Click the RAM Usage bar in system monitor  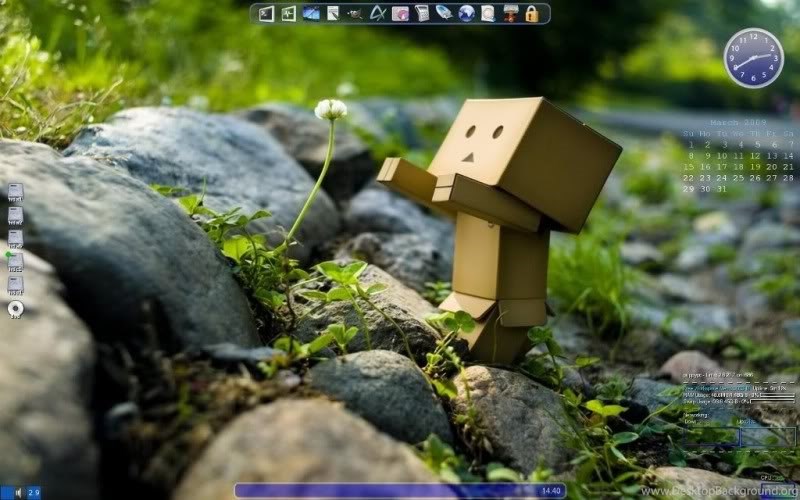778,395
